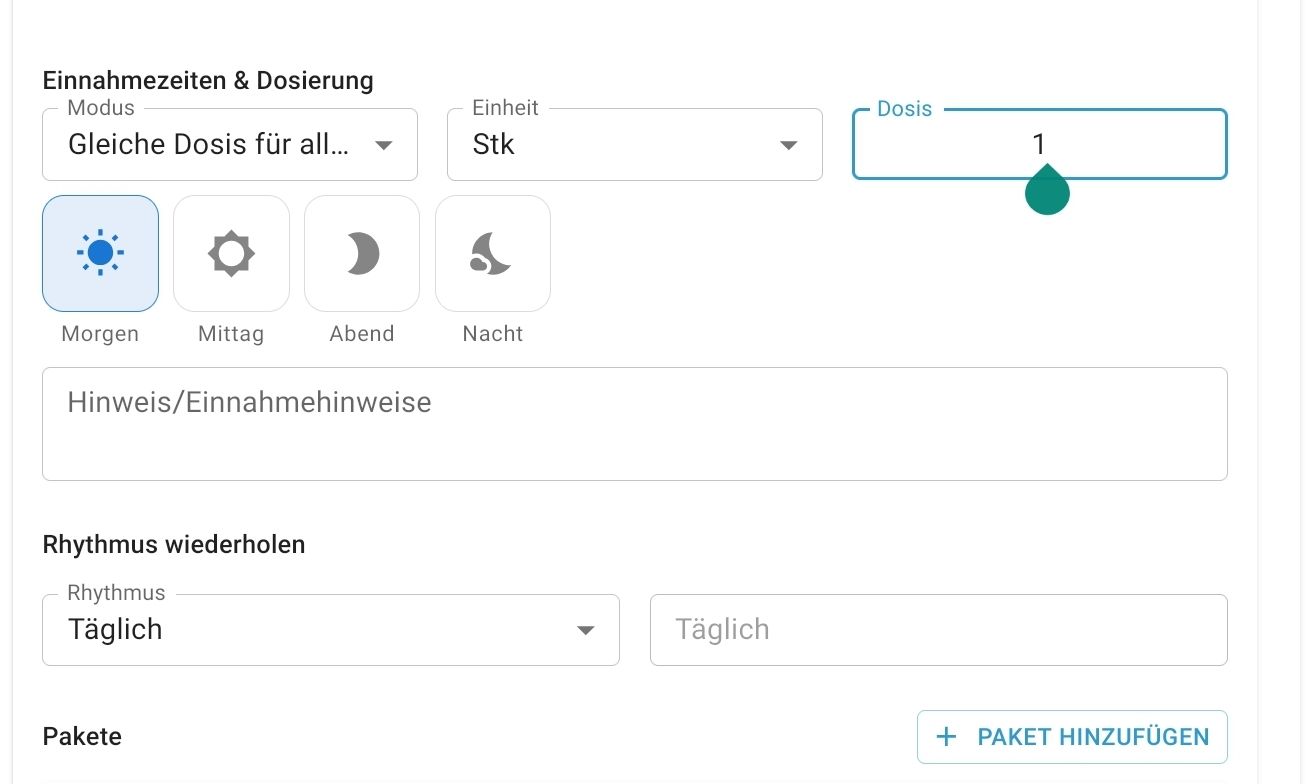Image resolution: width=1315 pixels, height=784 pixels.
Task: Click the Täglich value in Rhythmus selector
Action: [x=115, y=630]
